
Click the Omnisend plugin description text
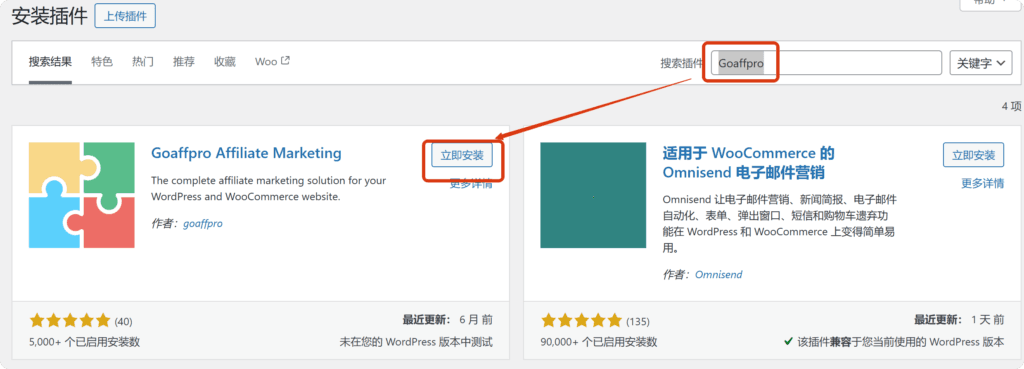pyautogui.click(x=779, y=224)
